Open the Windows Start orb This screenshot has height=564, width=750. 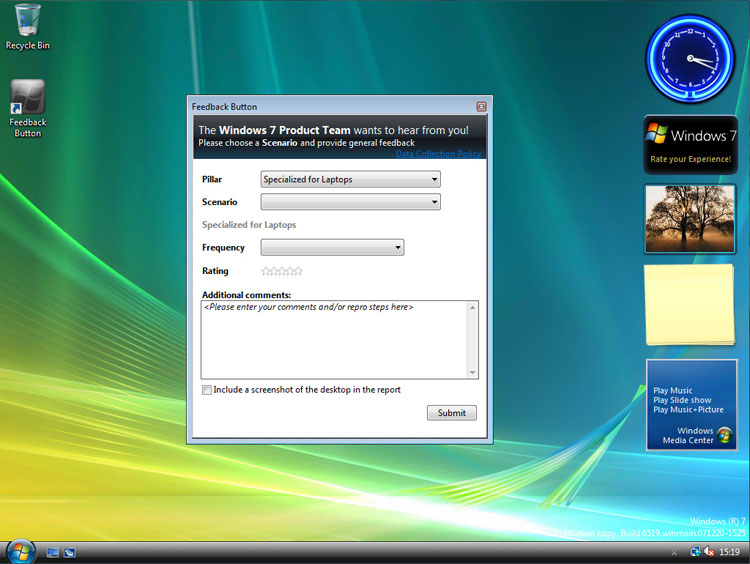pyautogui.click(x=20, y=552)
